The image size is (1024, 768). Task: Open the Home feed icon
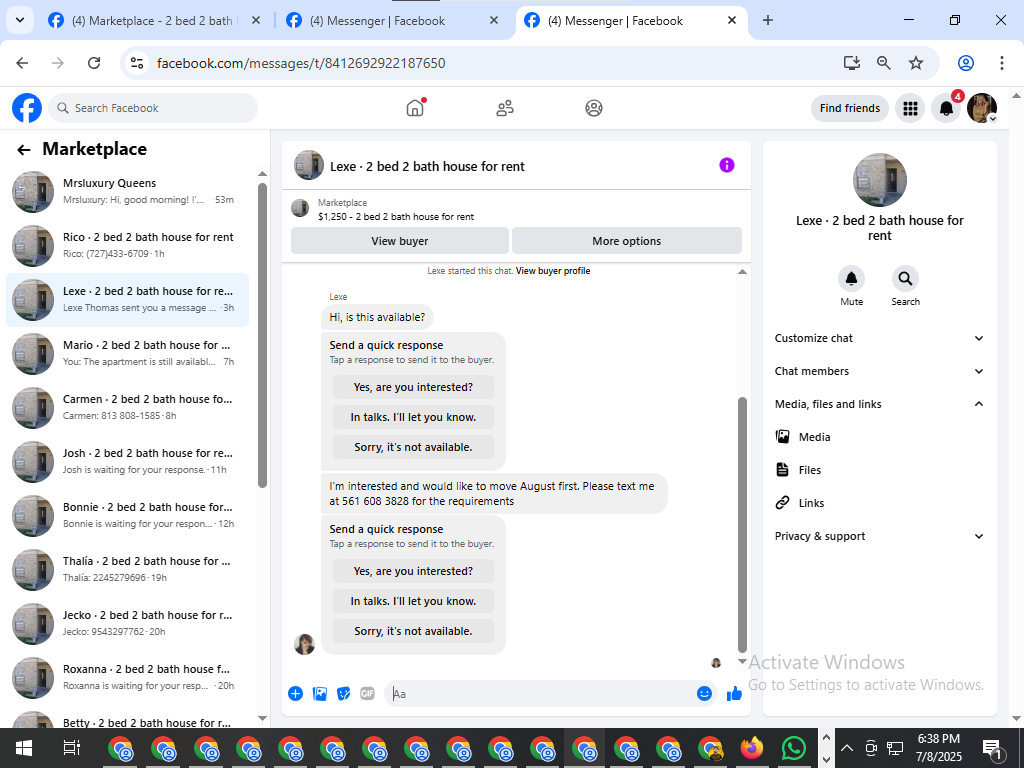415,108
